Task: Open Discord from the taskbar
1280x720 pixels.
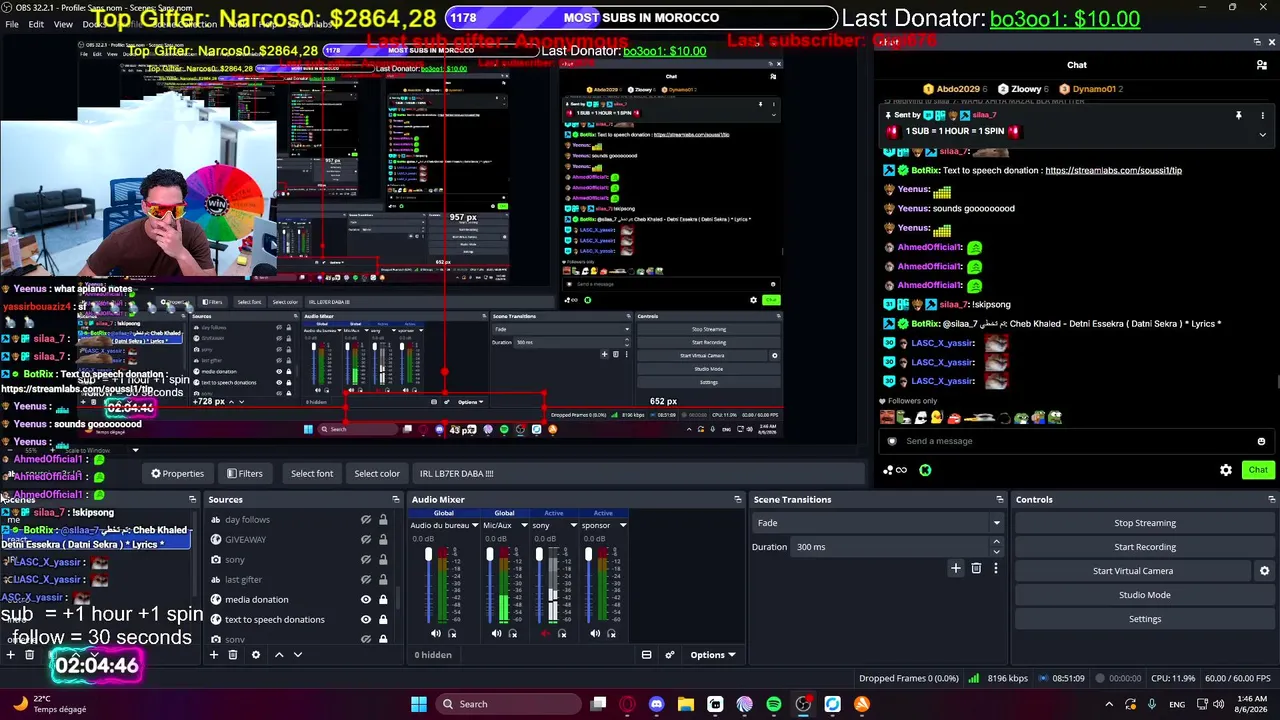Action: click(656, 704)
